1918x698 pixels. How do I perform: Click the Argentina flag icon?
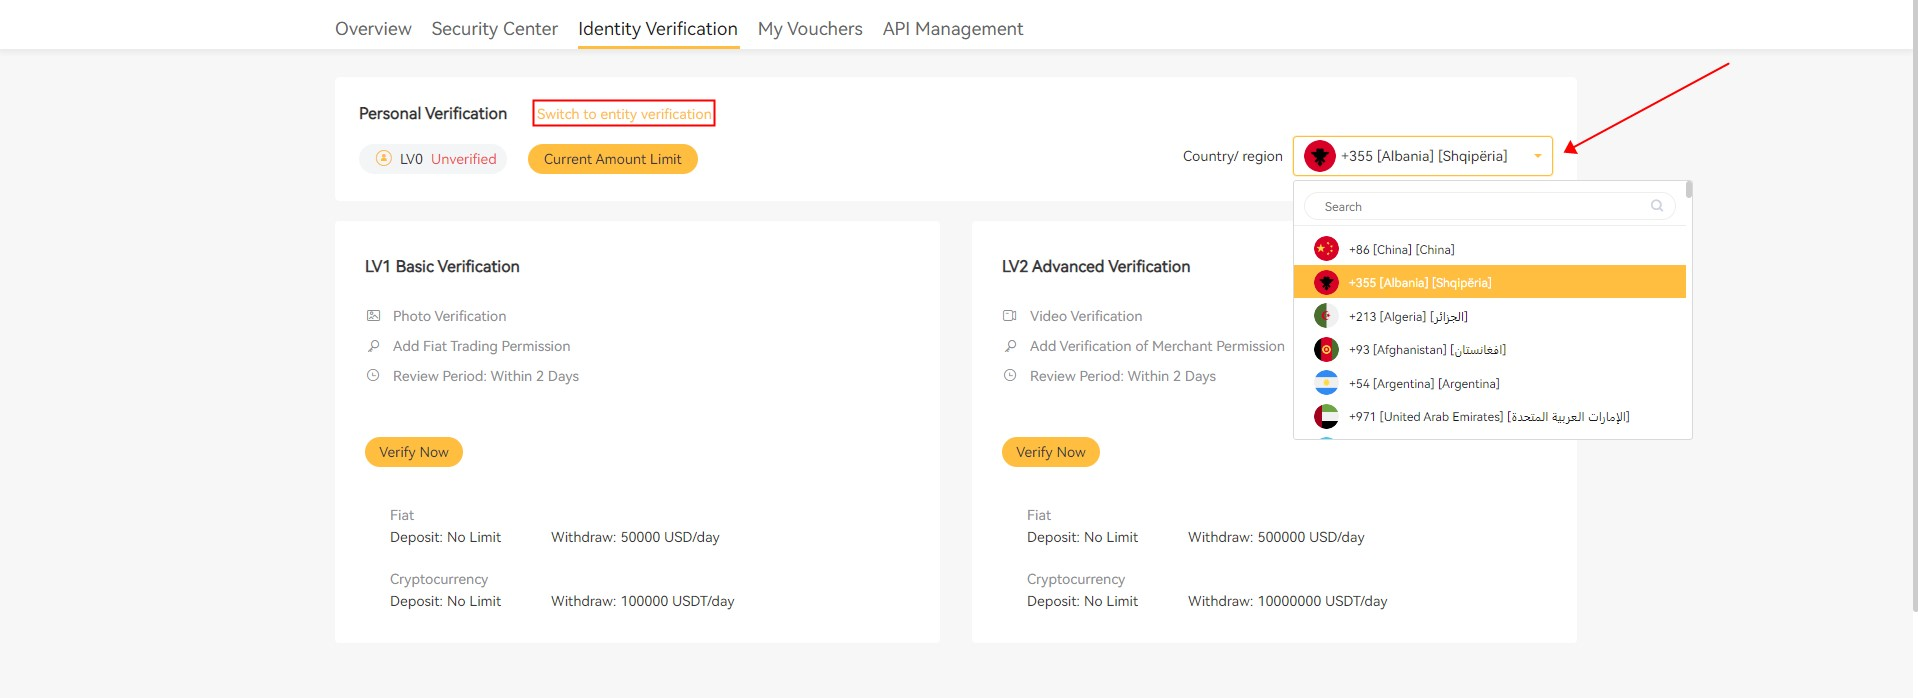coord(1326,383)
